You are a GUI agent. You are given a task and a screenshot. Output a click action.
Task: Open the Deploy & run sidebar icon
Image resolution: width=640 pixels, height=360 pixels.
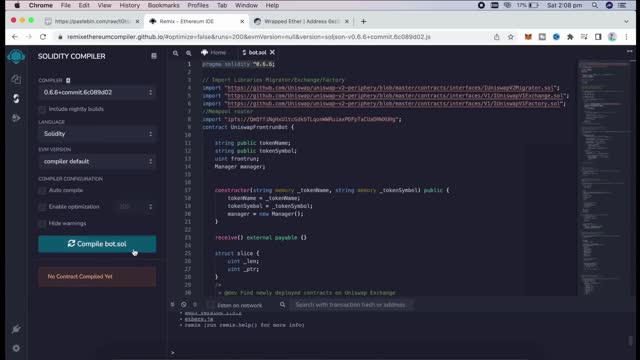16,118
